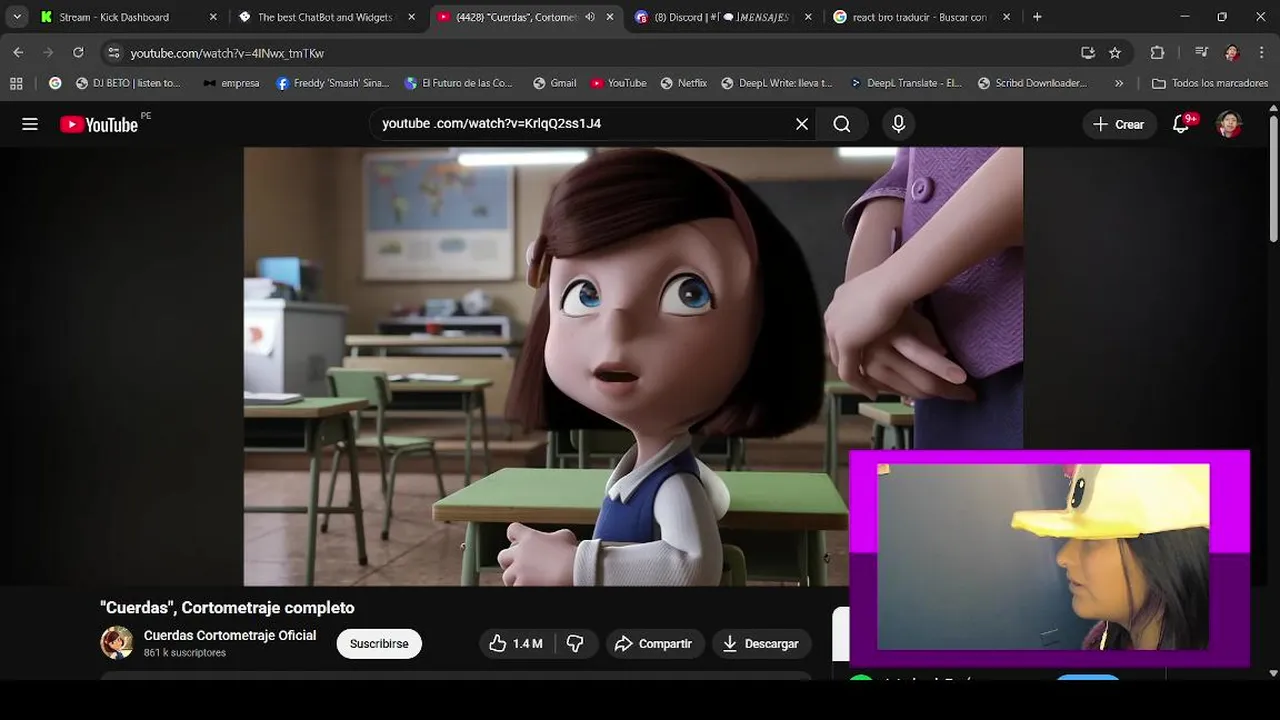This screenshot has height=720, width=1280.
Task: Open Cuerdas Cortometraje Oficial channel name
Action: (x=230, y=635)
